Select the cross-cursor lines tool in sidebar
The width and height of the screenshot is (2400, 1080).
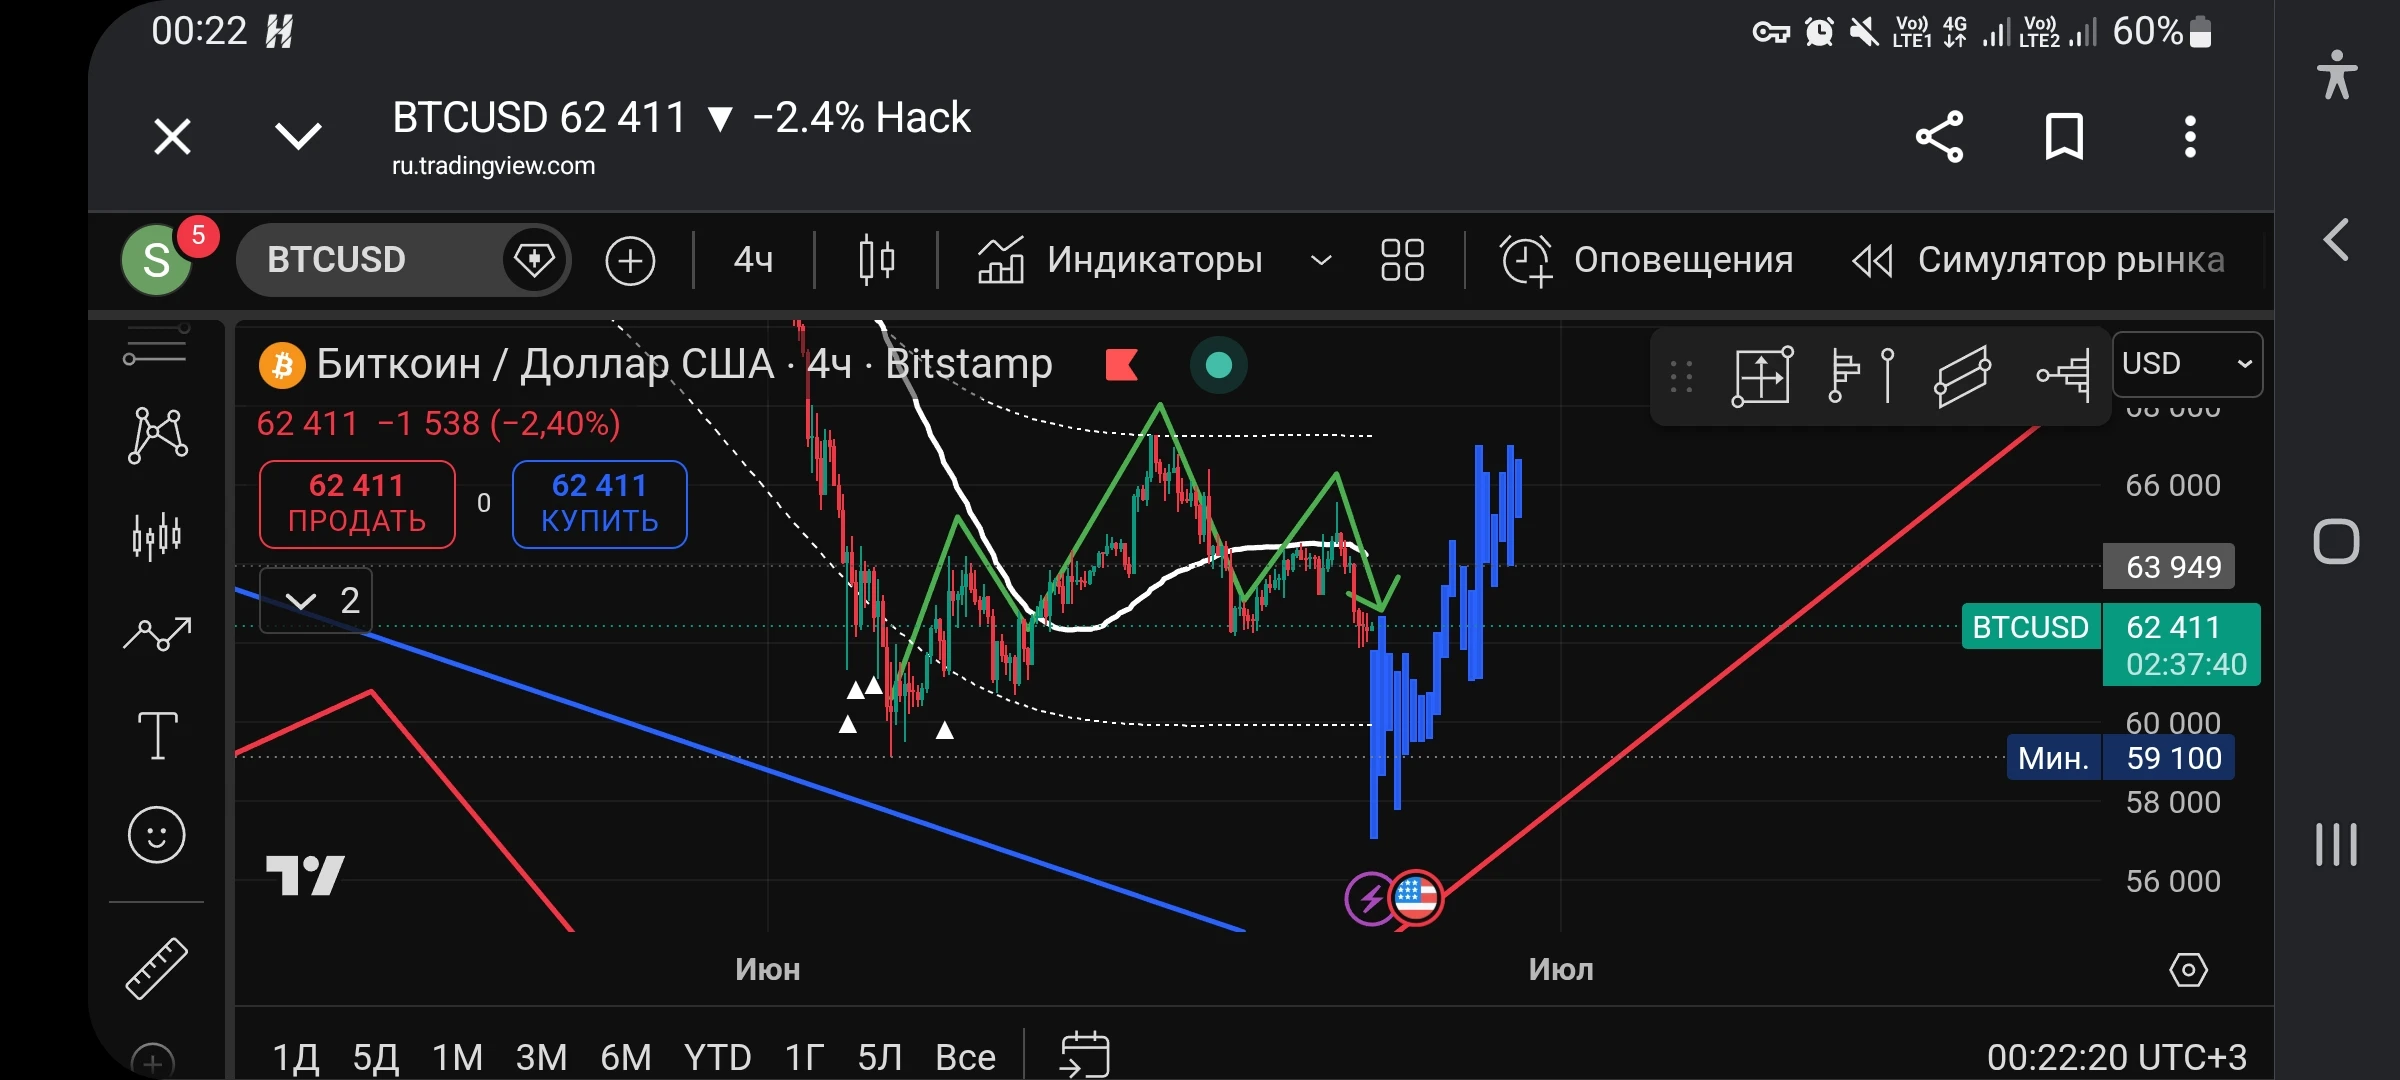pos(156,346)
